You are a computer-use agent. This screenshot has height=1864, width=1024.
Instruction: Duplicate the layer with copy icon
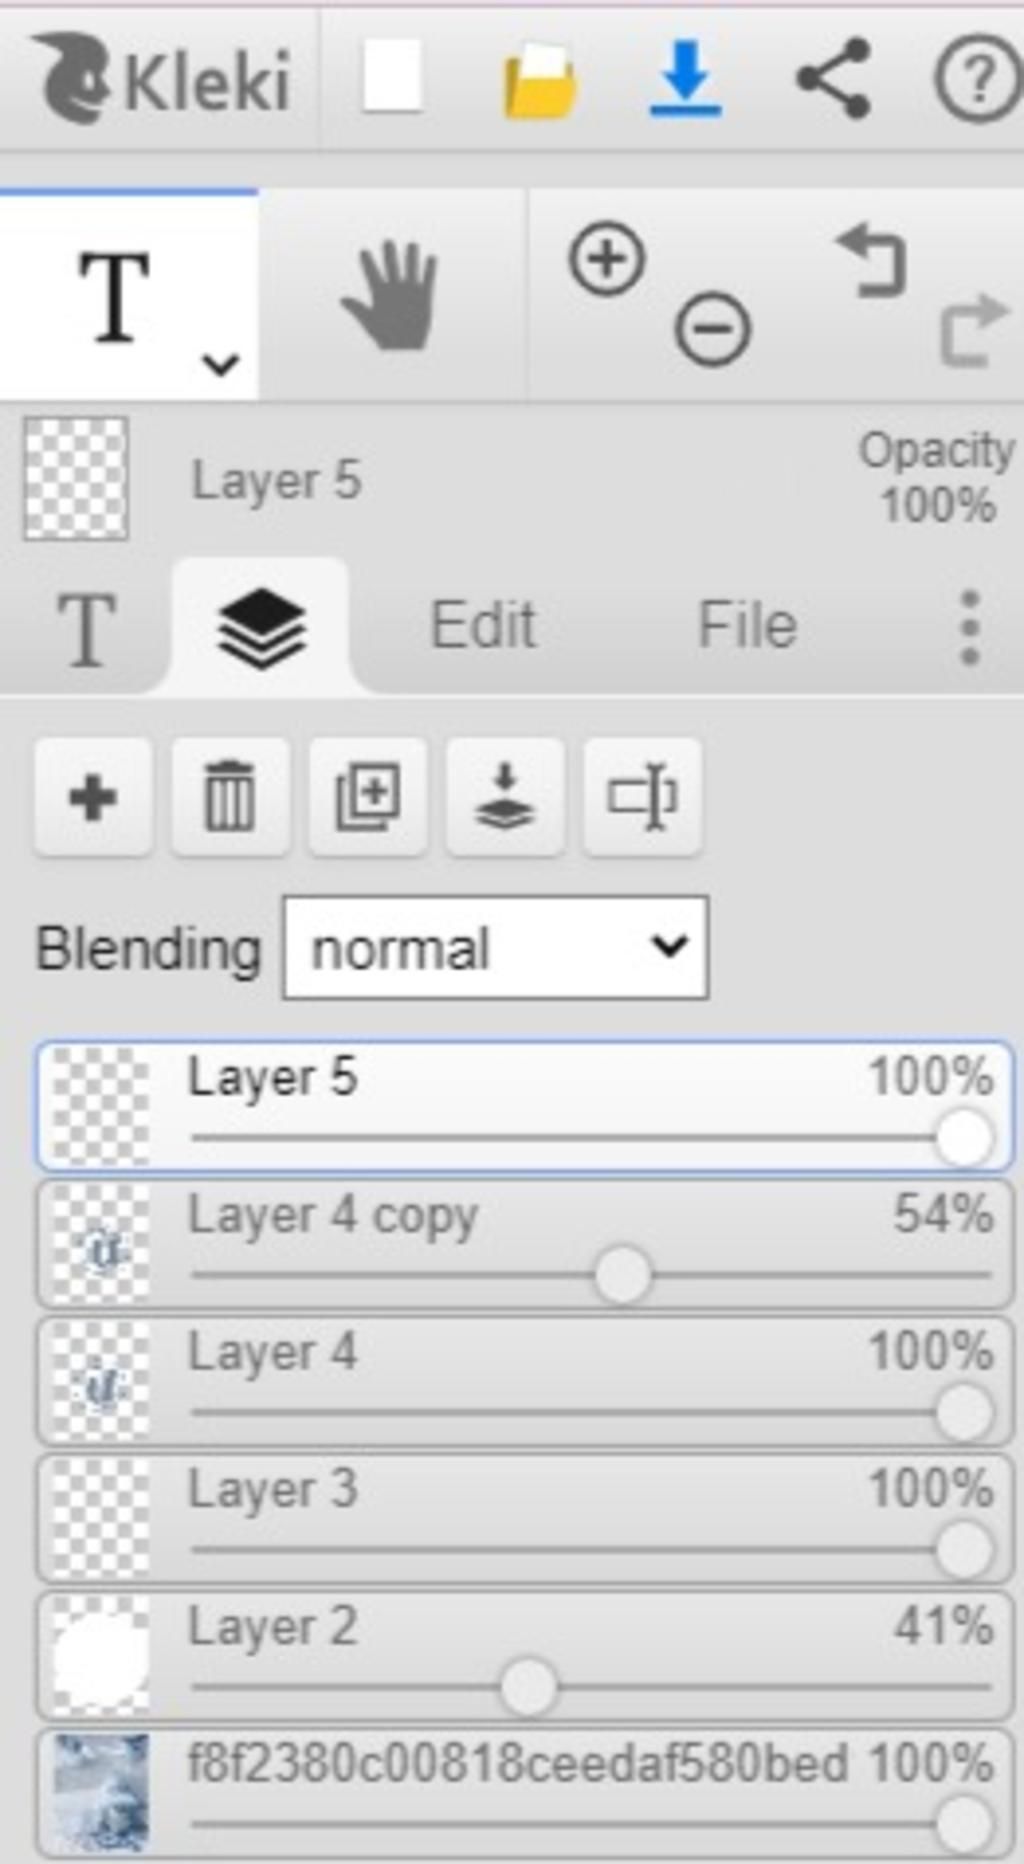pos(368,797)
